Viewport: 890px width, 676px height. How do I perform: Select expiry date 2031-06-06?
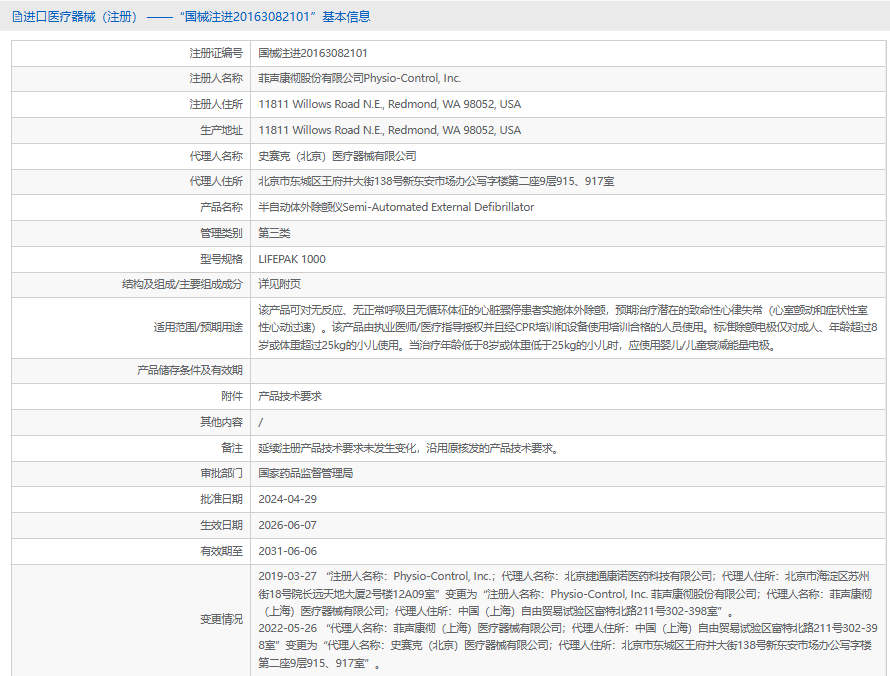[x=287, y=552]
